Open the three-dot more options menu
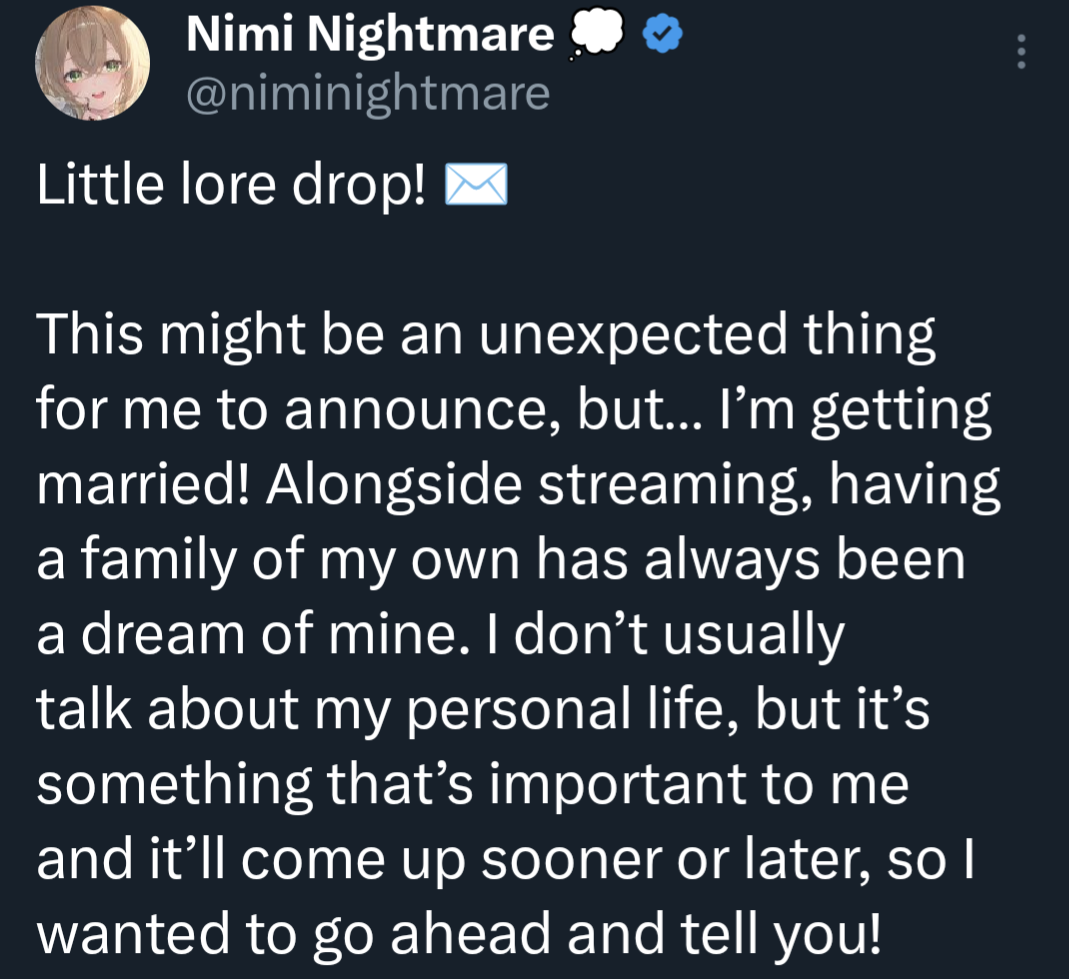Image resolution: width=1069 pixels, height=979 pixels. (x=1020, y=51)
